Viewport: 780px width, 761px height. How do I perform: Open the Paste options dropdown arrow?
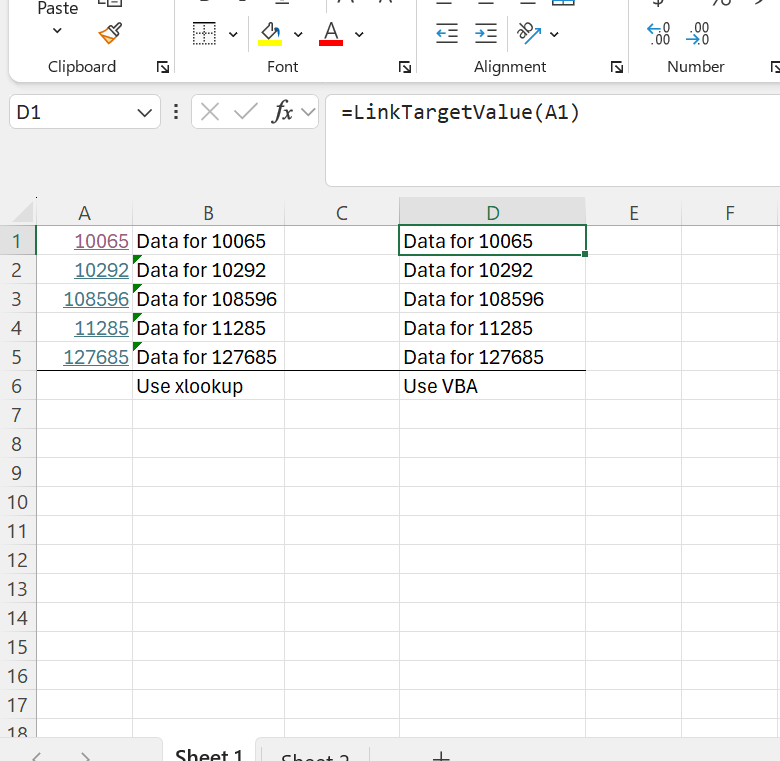[x=57, y=31]
